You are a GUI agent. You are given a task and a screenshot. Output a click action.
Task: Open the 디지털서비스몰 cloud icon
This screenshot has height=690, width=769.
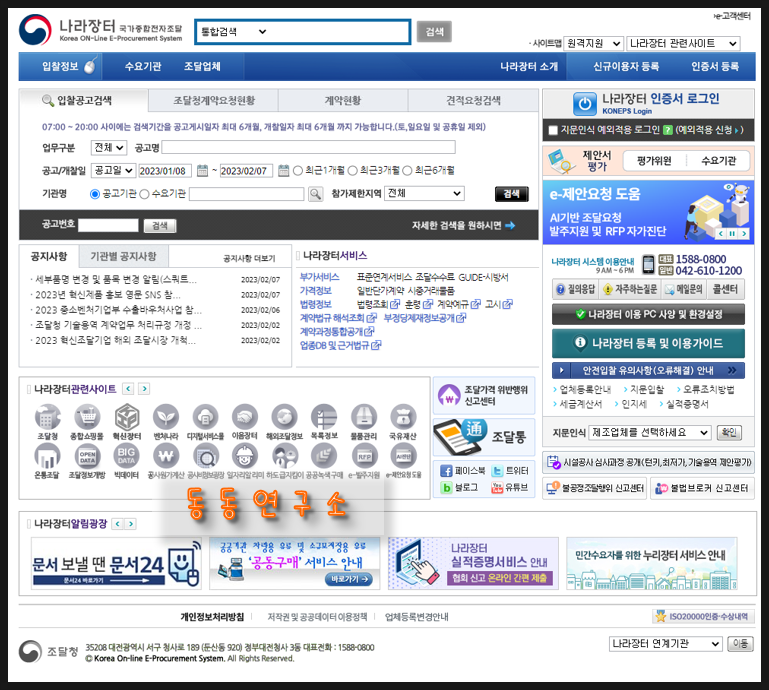205,417
